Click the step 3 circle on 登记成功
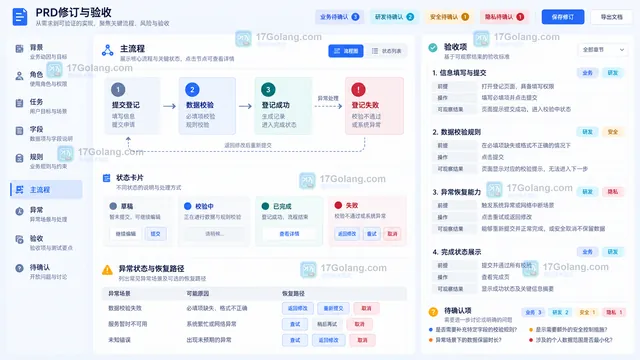This screenshot has width=640, height=360. [268, 89]
